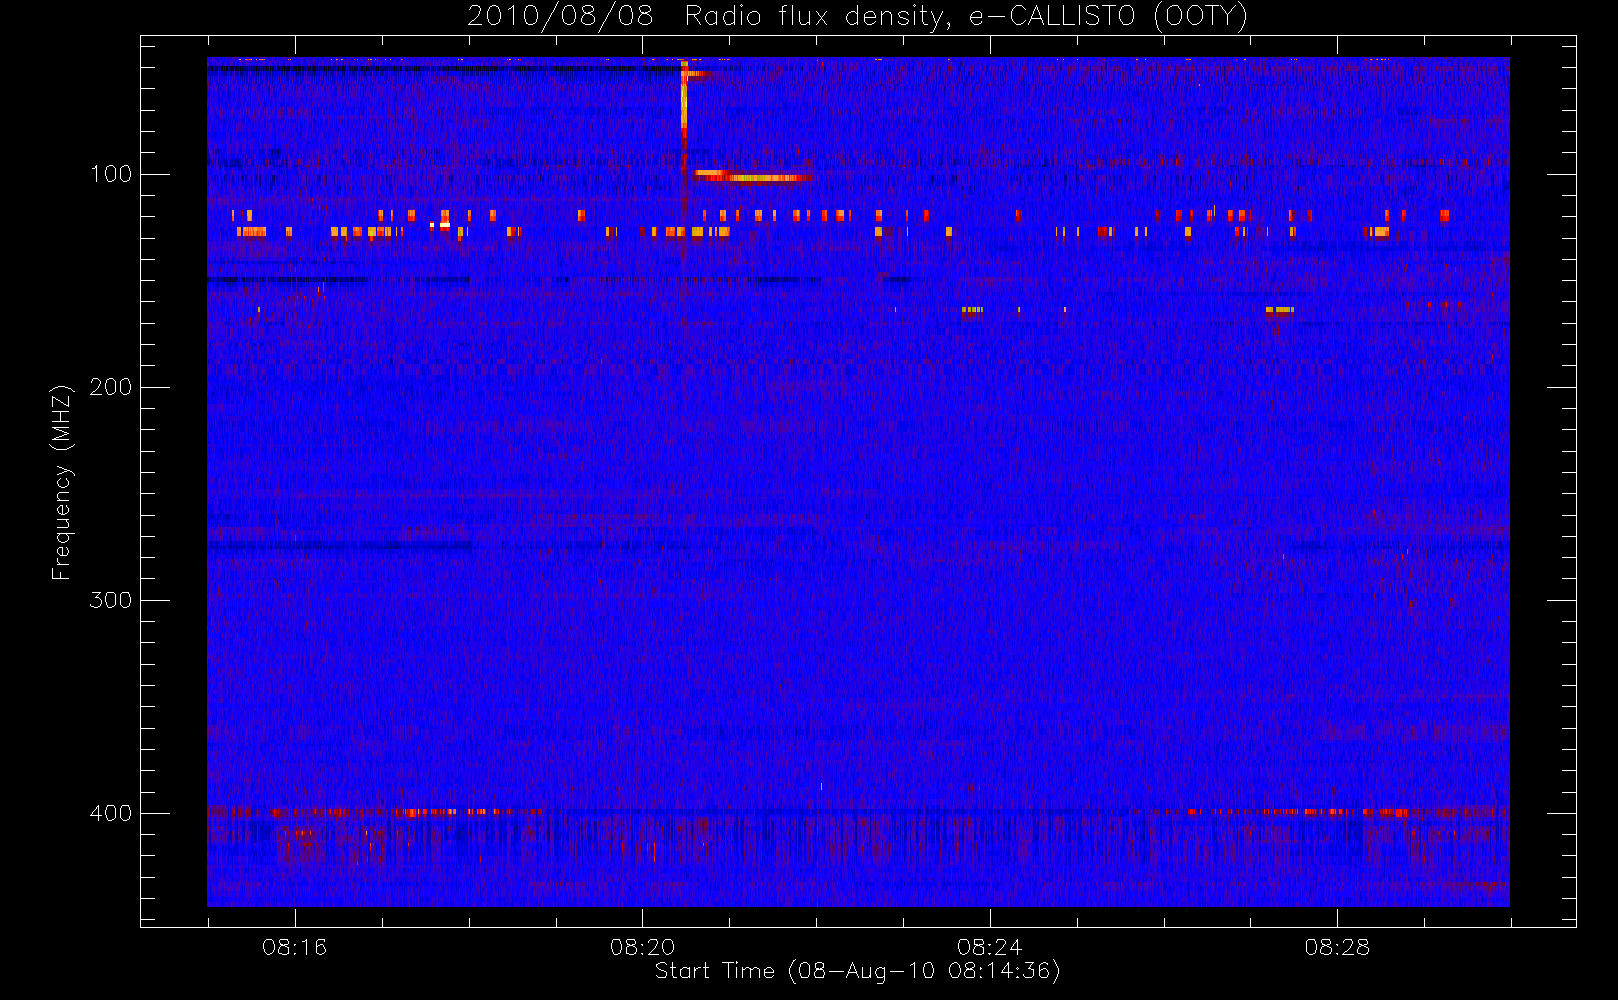Click the dark horizontal line near 275 MHz

(x=340, y=546)
